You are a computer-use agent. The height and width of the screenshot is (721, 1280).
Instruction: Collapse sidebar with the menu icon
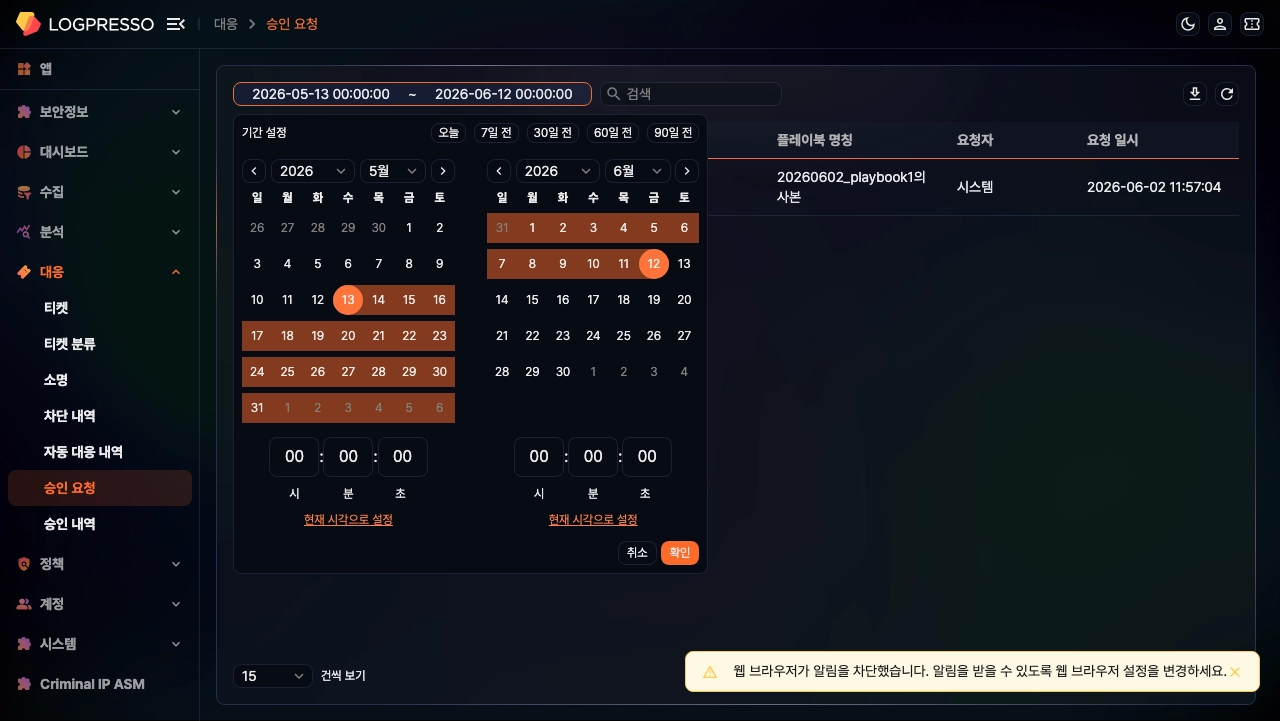[x=176, y=24]
